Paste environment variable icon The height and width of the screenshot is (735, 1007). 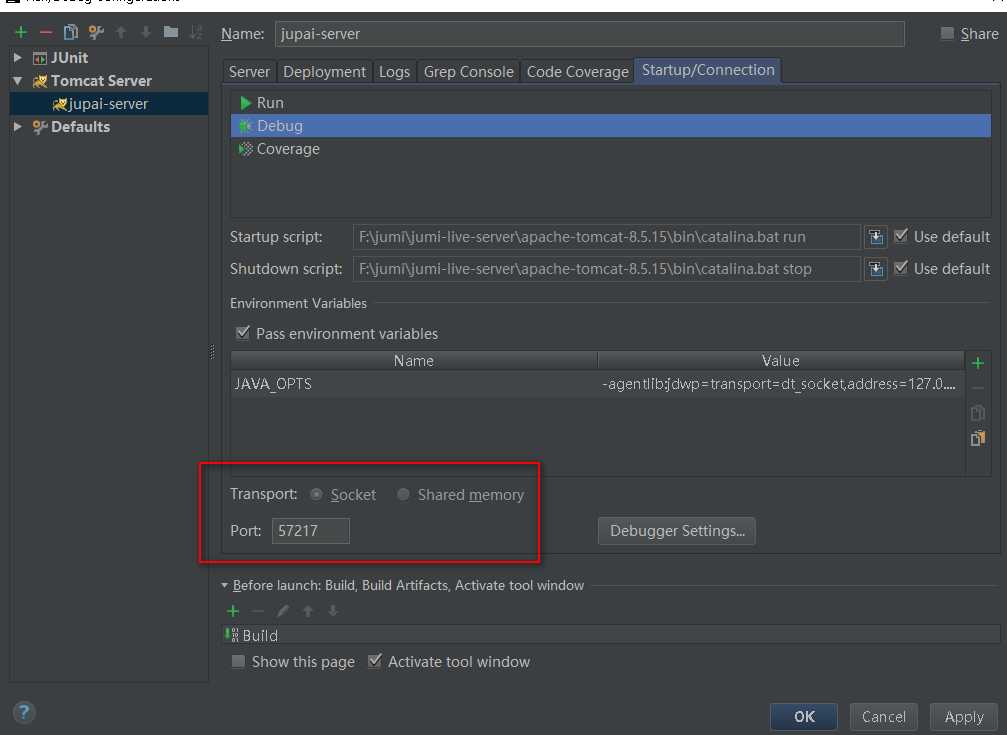tap(977, 438)
